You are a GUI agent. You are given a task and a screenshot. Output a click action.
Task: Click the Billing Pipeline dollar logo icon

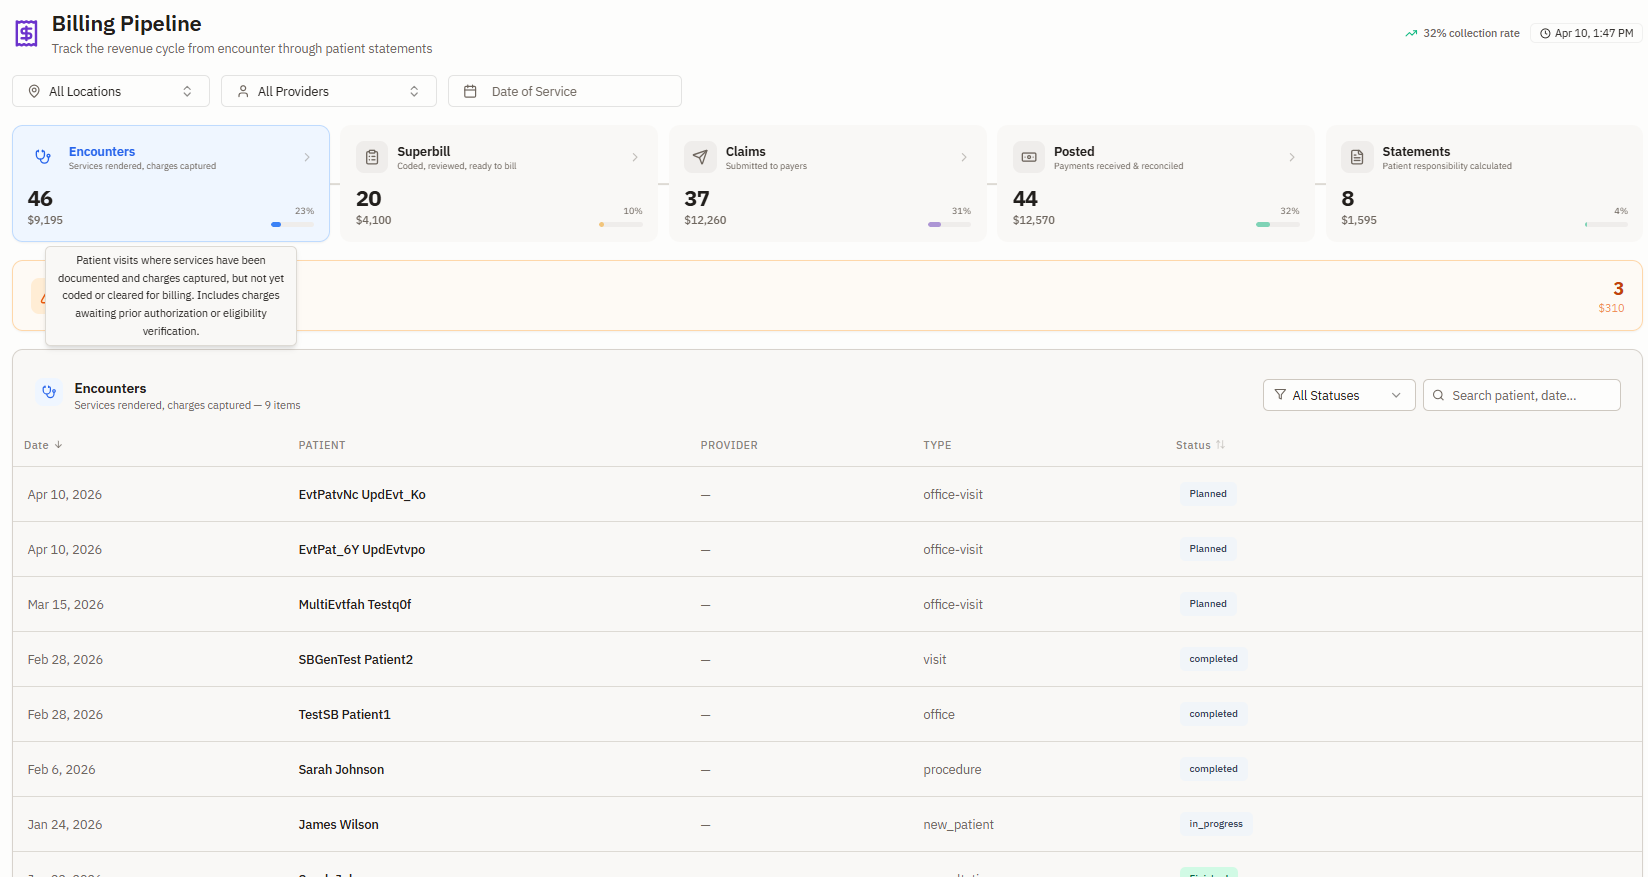[x=27, y=34]
